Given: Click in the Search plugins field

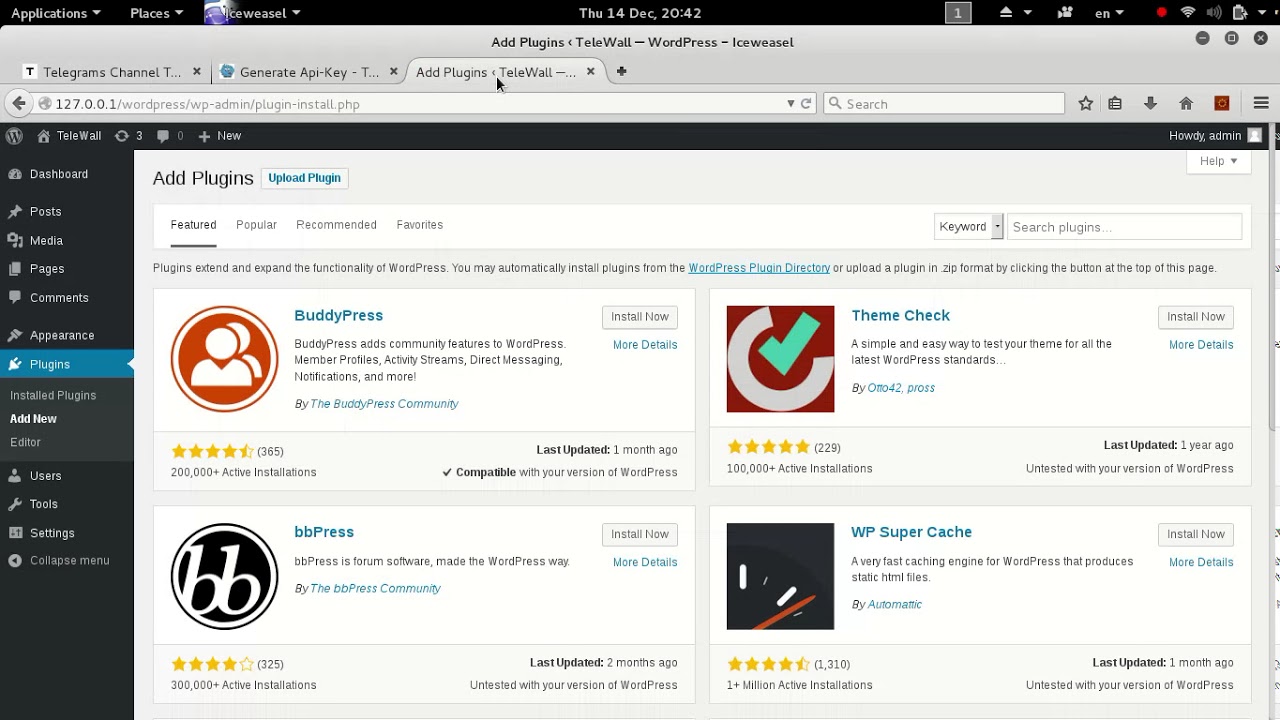Looking at the screenshot, I should coord(1124,227).
